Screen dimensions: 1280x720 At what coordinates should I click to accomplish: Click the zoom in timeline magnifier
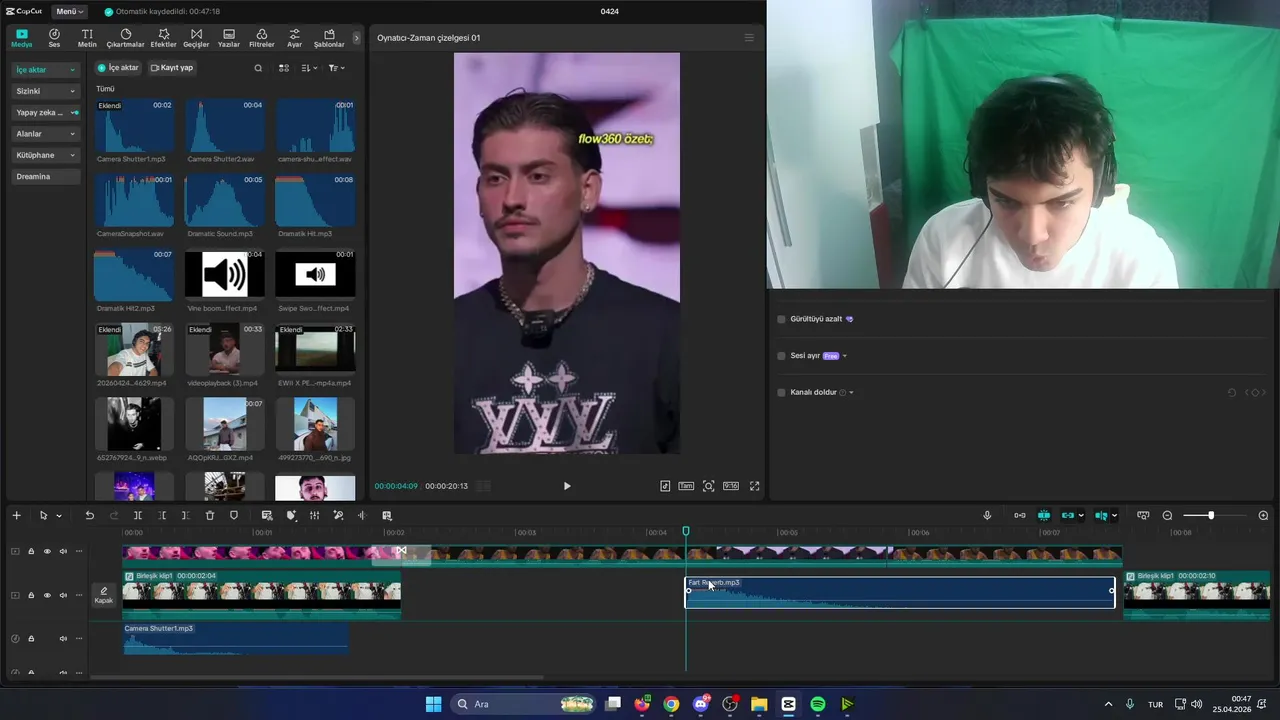(1263, 516)
